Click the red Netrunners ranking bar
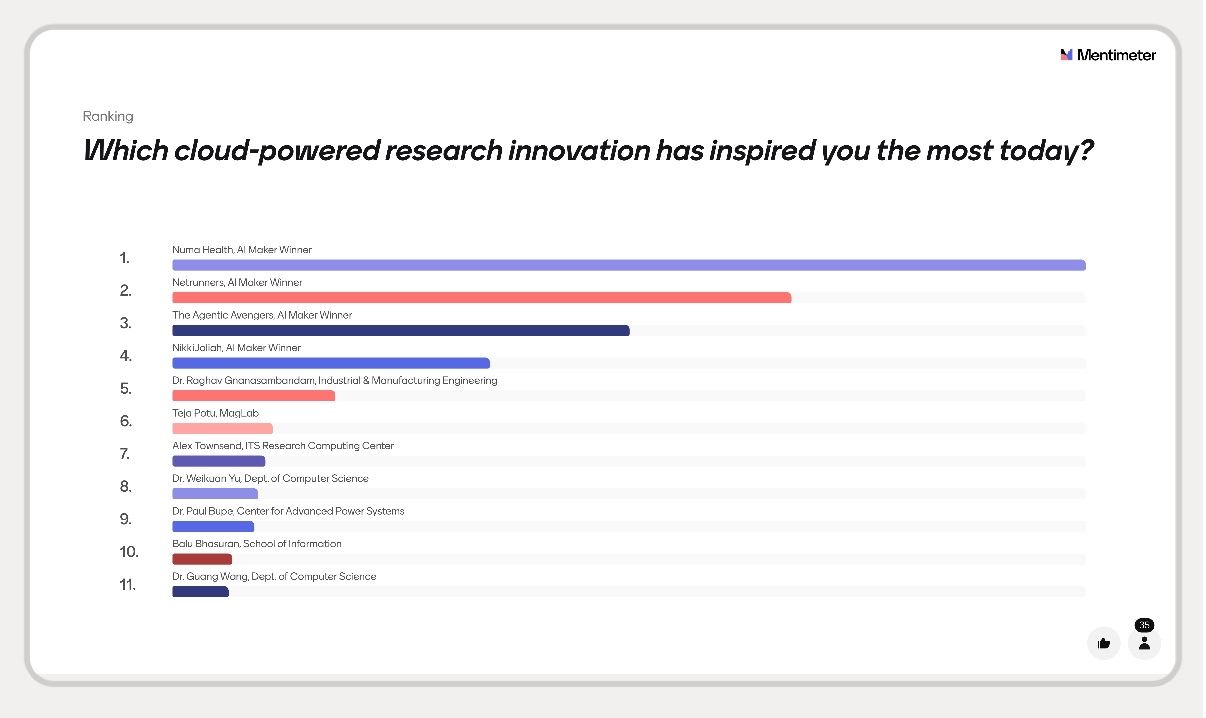 click(x=481, y=297)
